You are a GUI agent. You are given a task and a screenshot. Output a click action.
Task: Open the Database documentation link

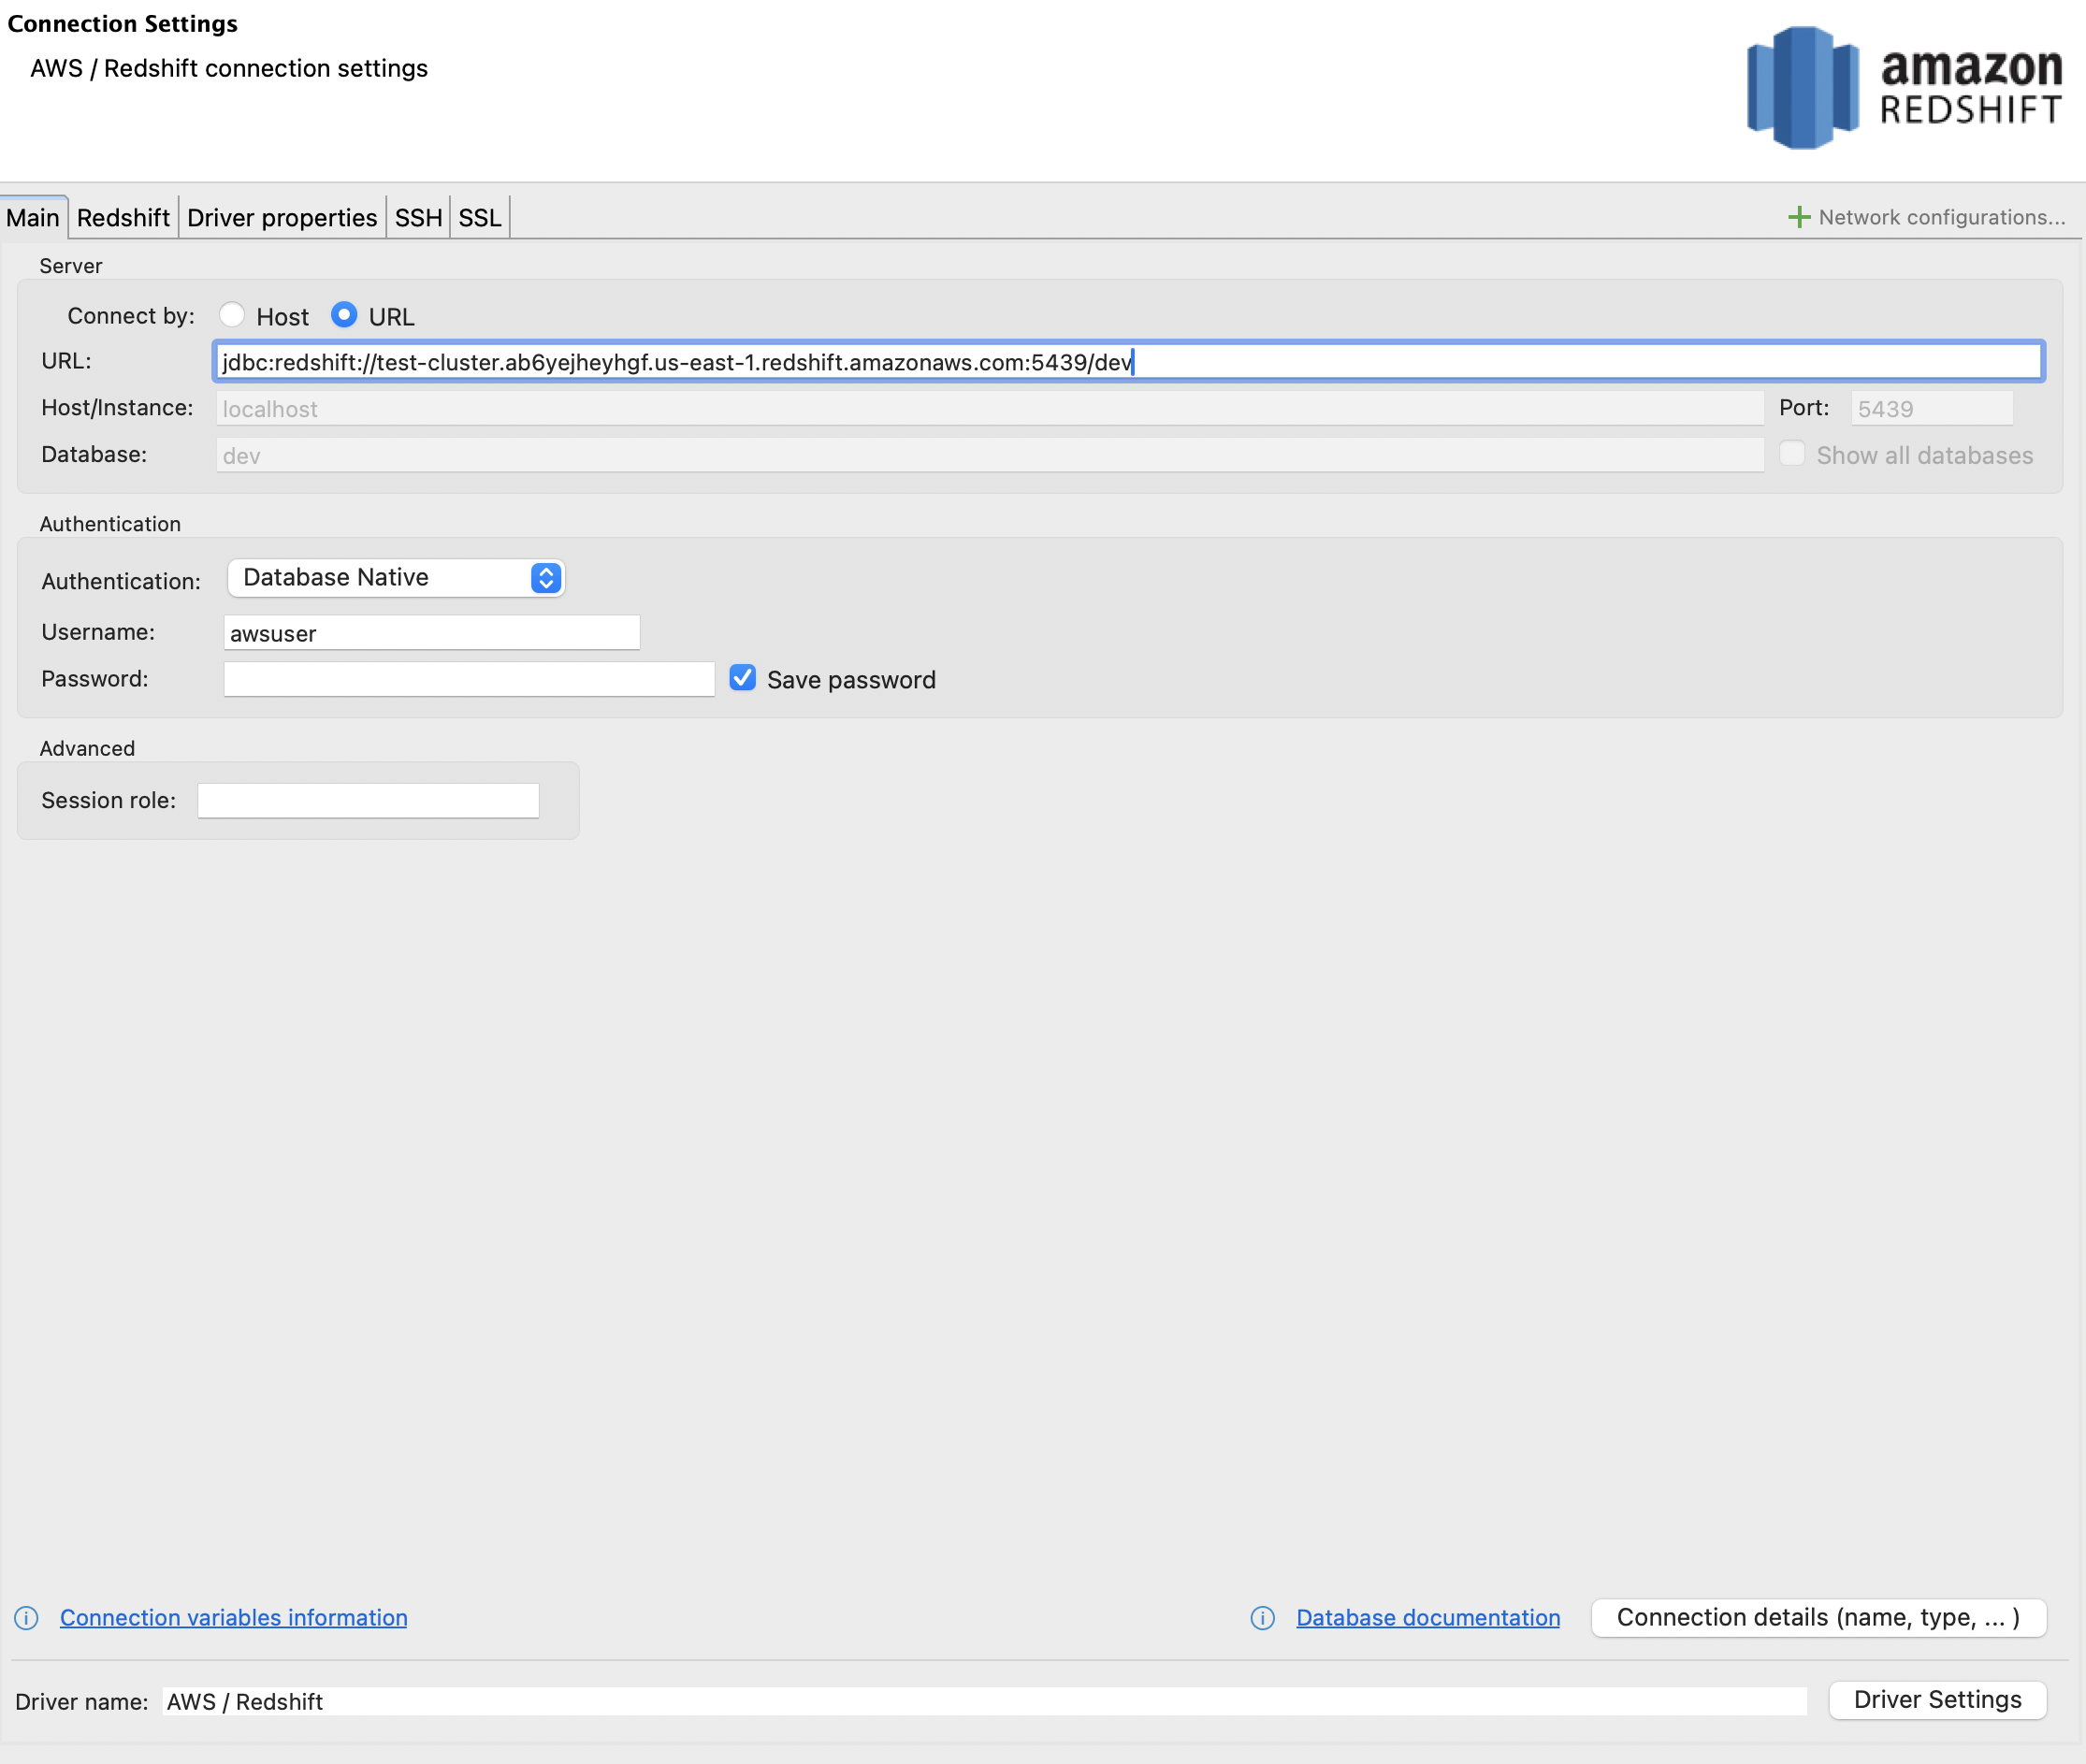click(x=1427, y=1618)
